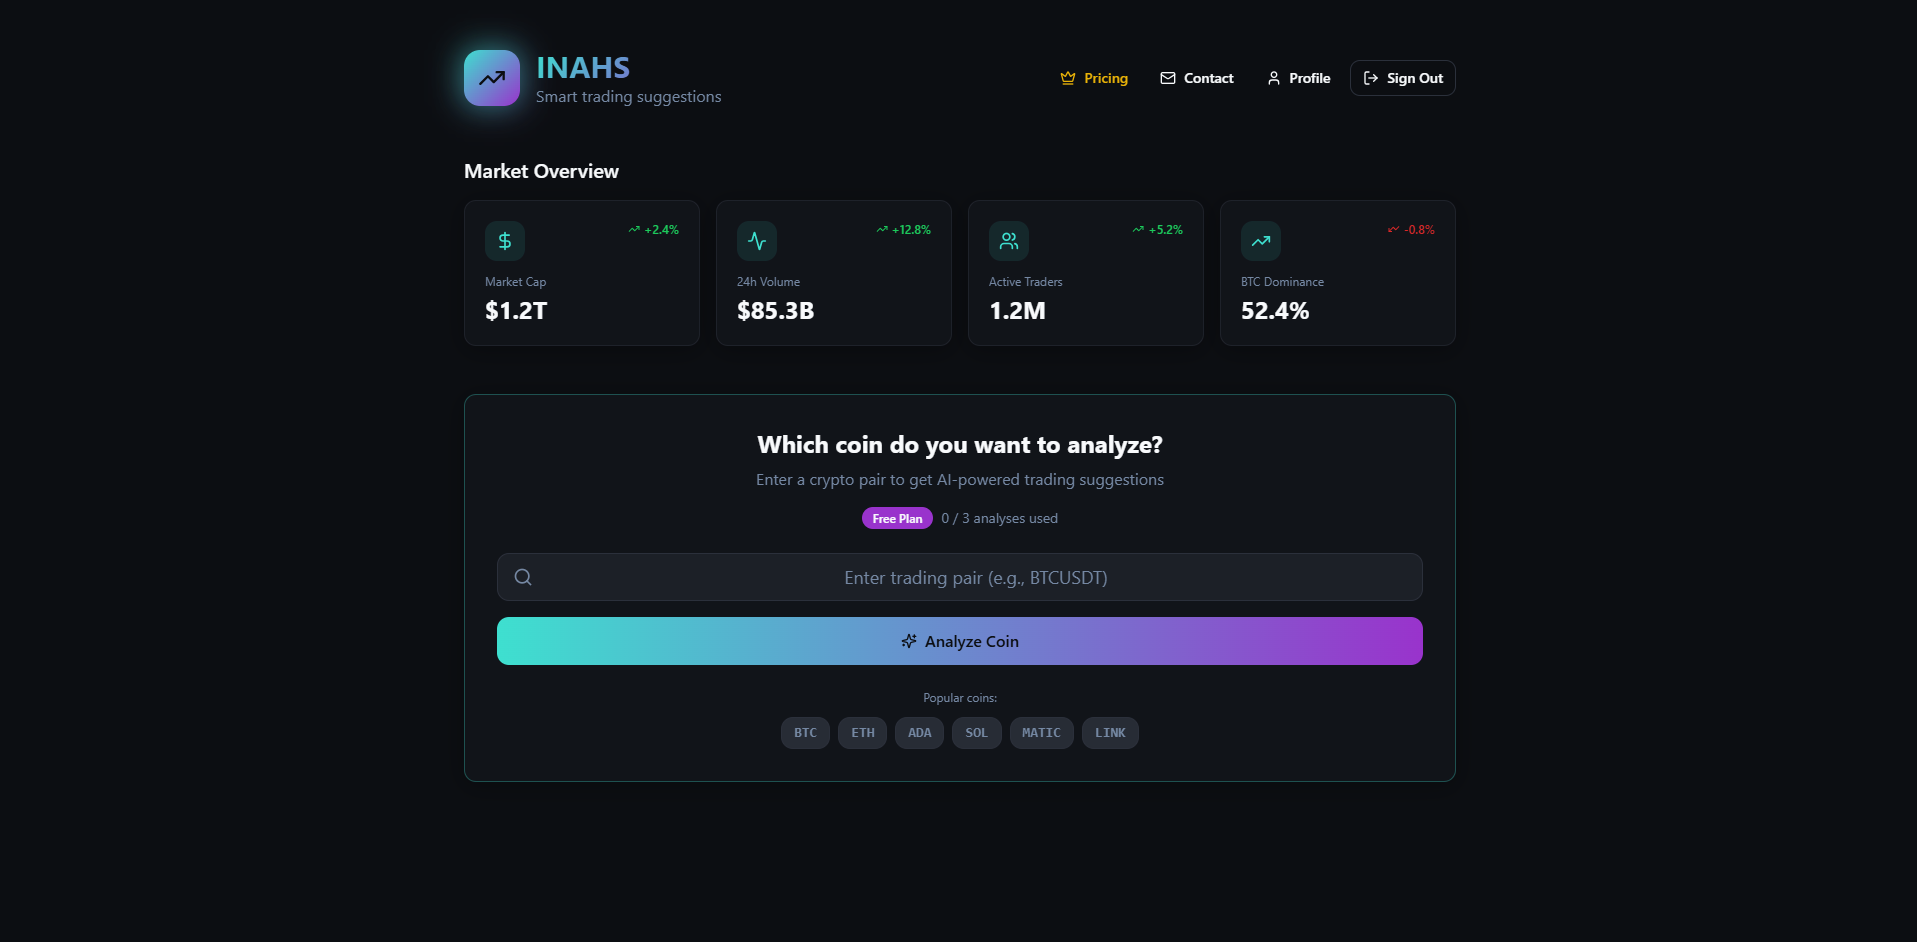Select the ETH popular coin chip
This screenshot has height=942, width=1917.
coord(861,733)
